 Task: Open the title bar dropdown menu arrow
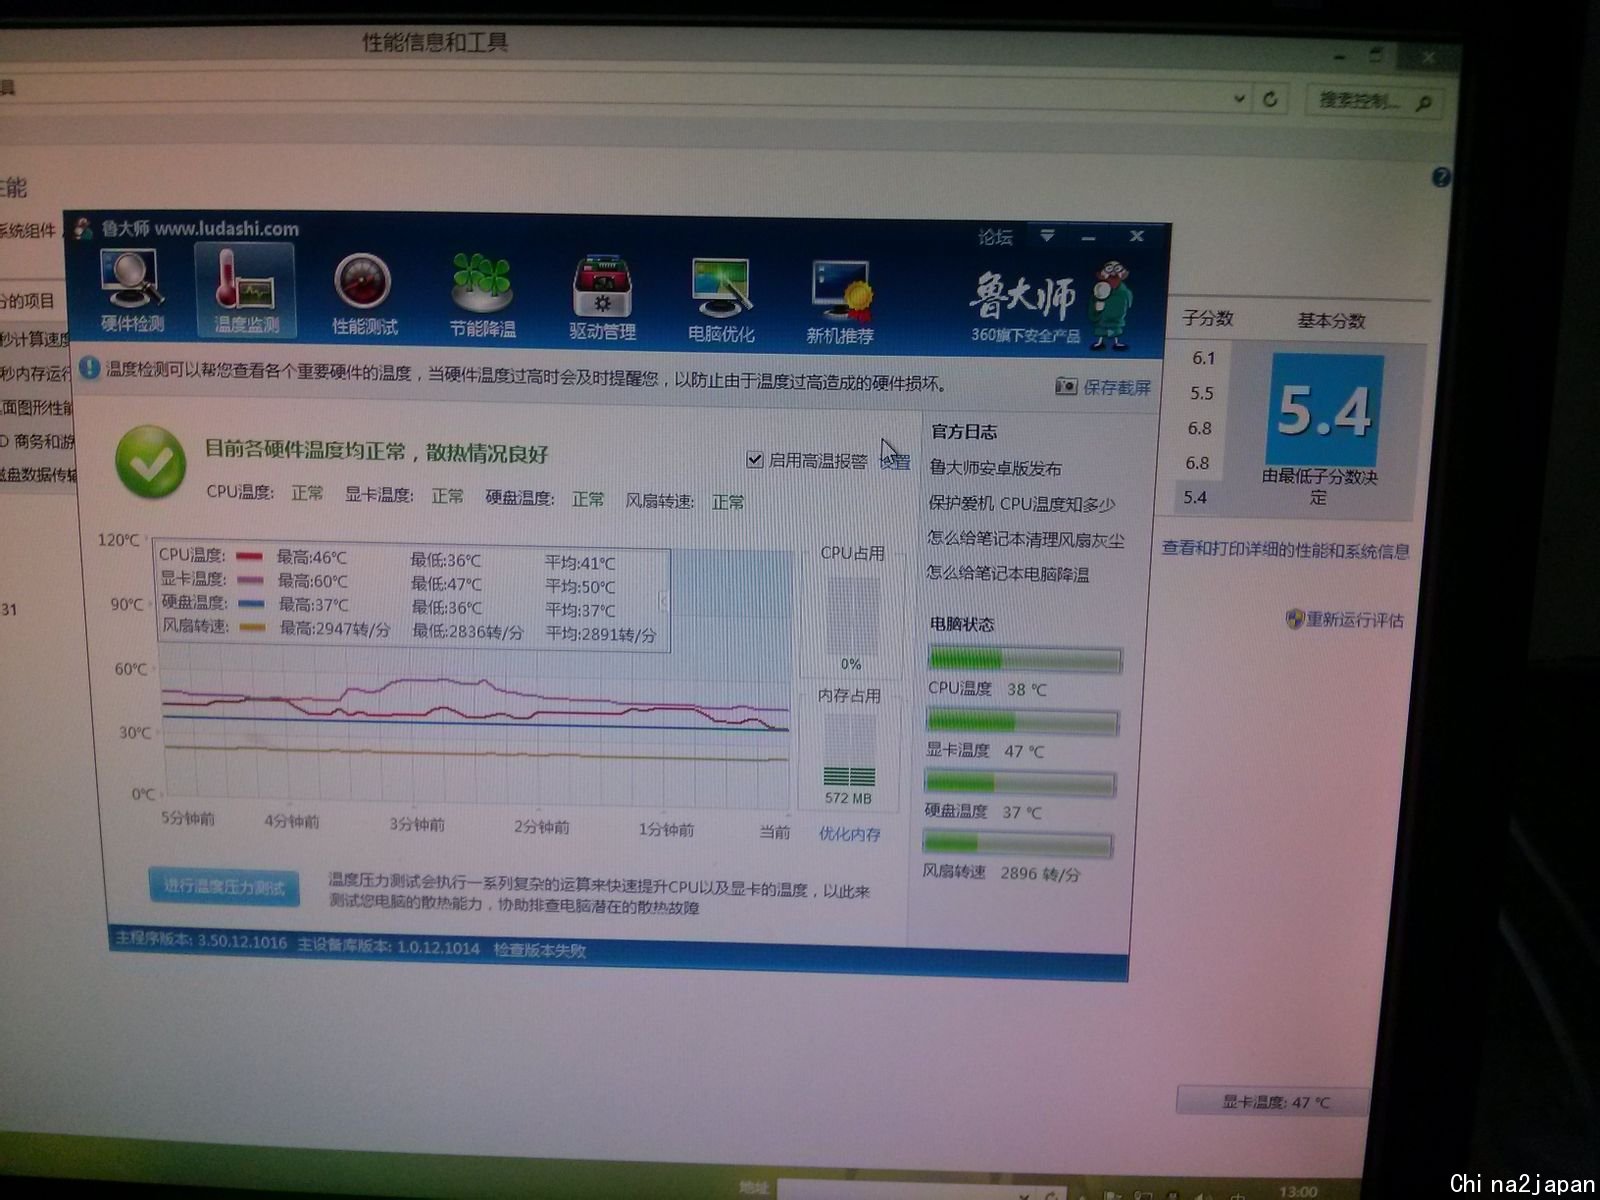[1047, 236]
